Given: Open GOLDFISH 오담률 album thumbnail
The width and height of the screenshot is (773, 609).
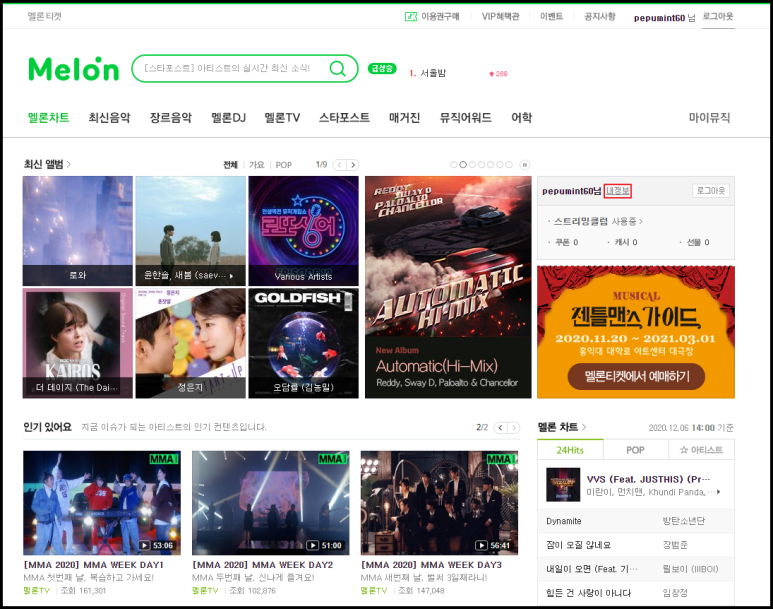Looking at the screenshot, I should [303, 343].
